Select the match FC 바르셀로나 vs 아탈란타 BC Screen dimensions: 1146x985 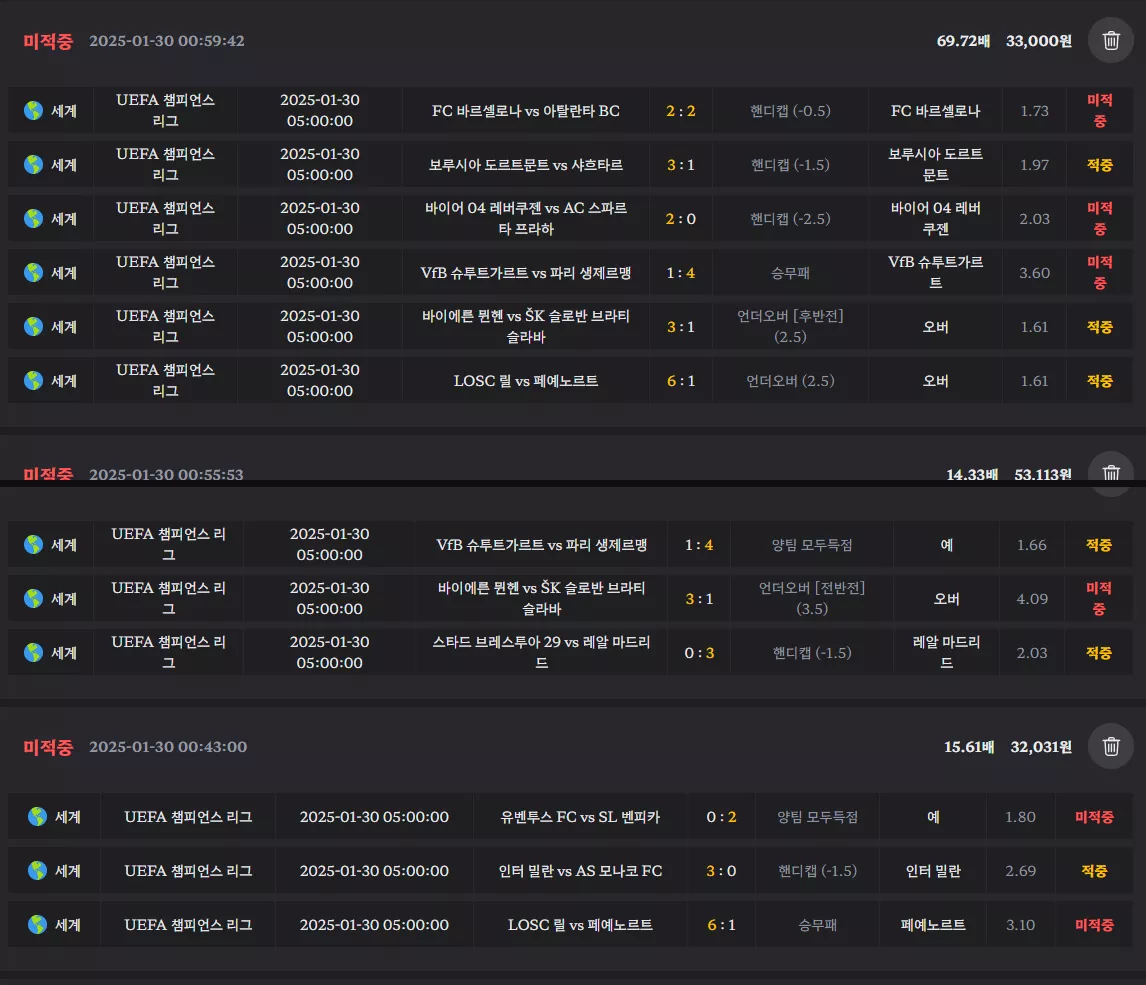coord(525,111)
